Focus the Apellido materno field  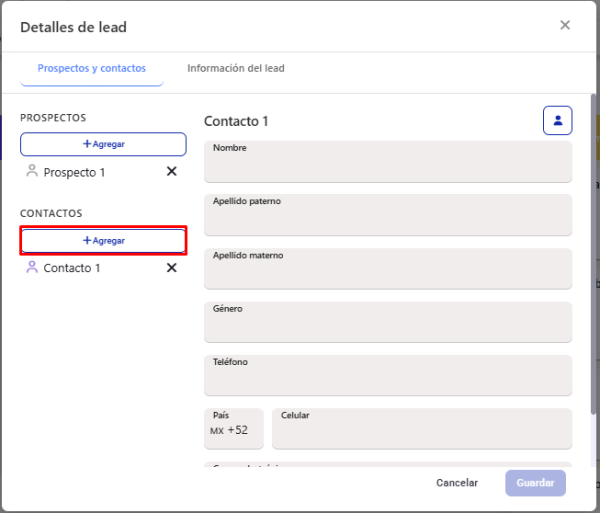click(388, 269)
